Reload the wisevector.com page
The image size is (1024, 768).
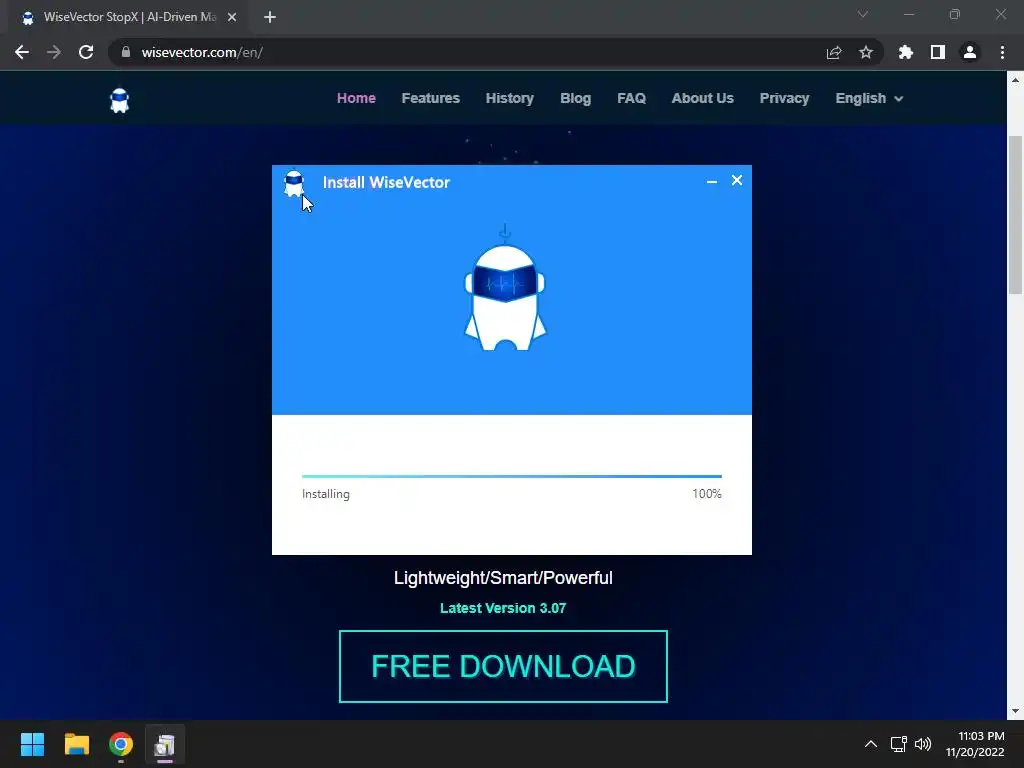[86, 52]
